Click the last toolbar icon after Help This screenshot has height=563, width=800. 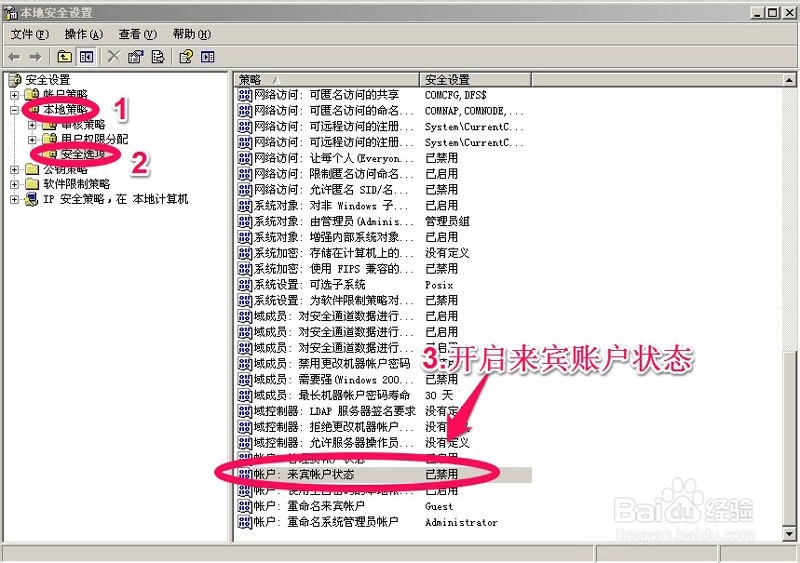(x=208, y=57)
